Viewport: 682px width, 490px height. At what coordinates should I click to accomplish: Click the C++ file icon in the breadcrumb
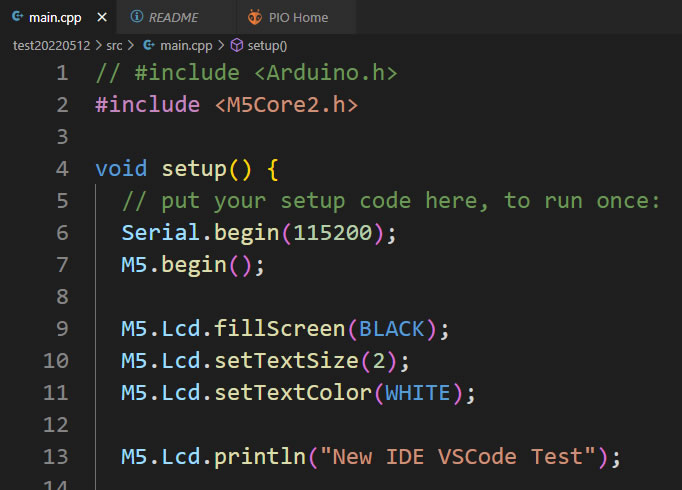(149, 45)
